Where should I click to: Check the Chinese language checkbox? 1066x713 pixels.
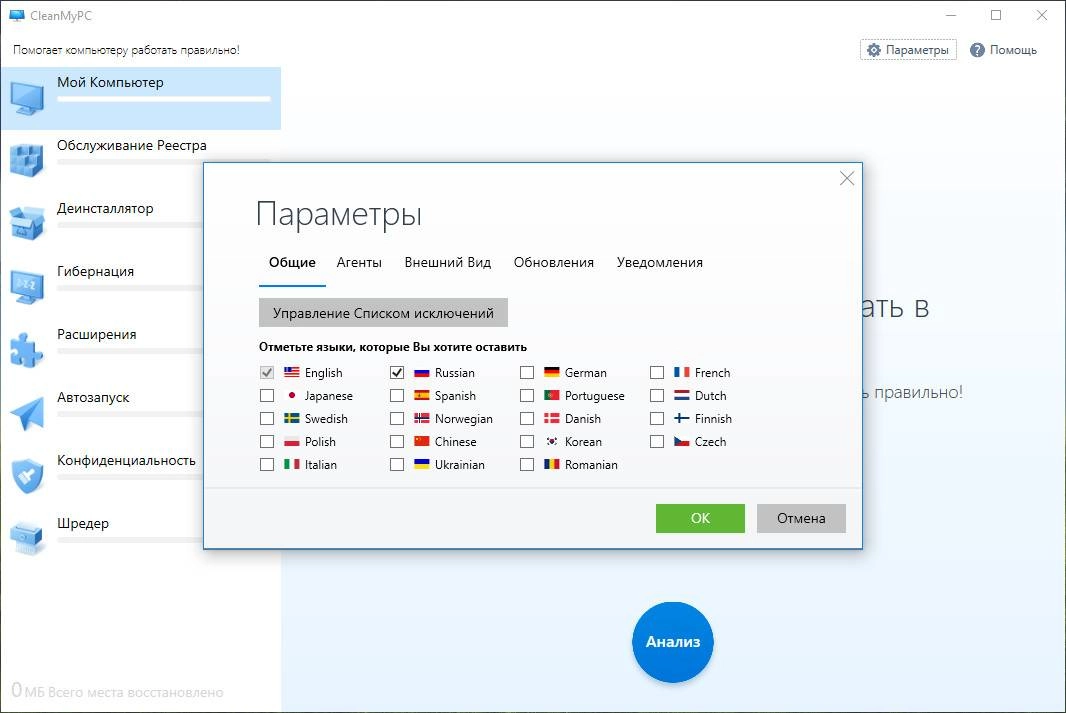click(x=397, y=442)
